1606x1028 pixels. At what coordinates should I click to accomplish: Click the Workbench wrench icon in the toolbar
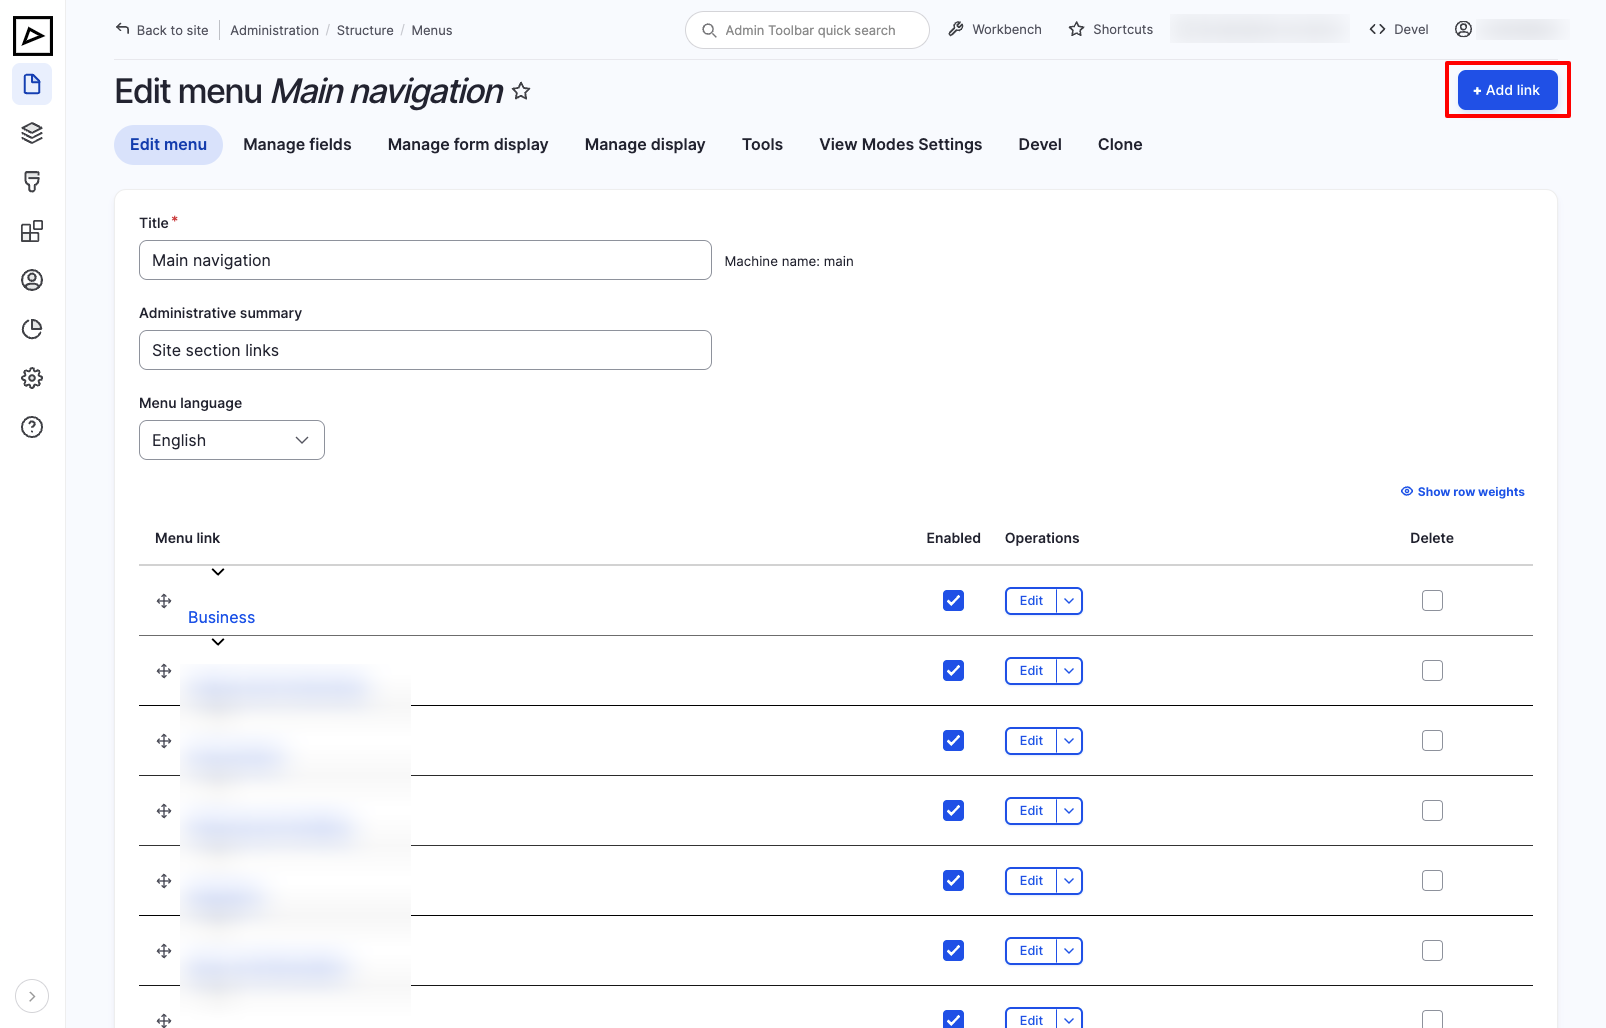point(957,29)
